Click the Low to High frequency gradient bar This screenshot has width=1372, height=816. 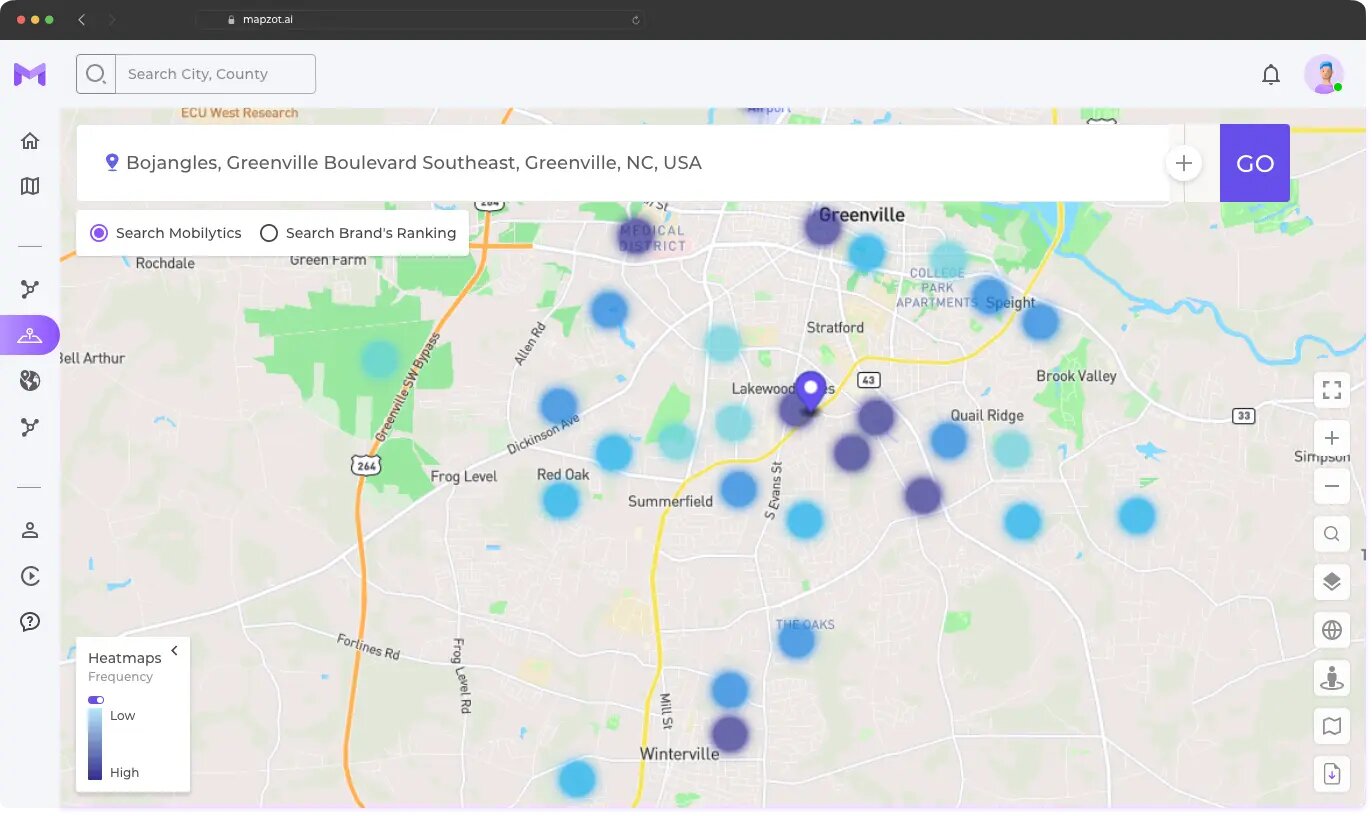[95, 744]
